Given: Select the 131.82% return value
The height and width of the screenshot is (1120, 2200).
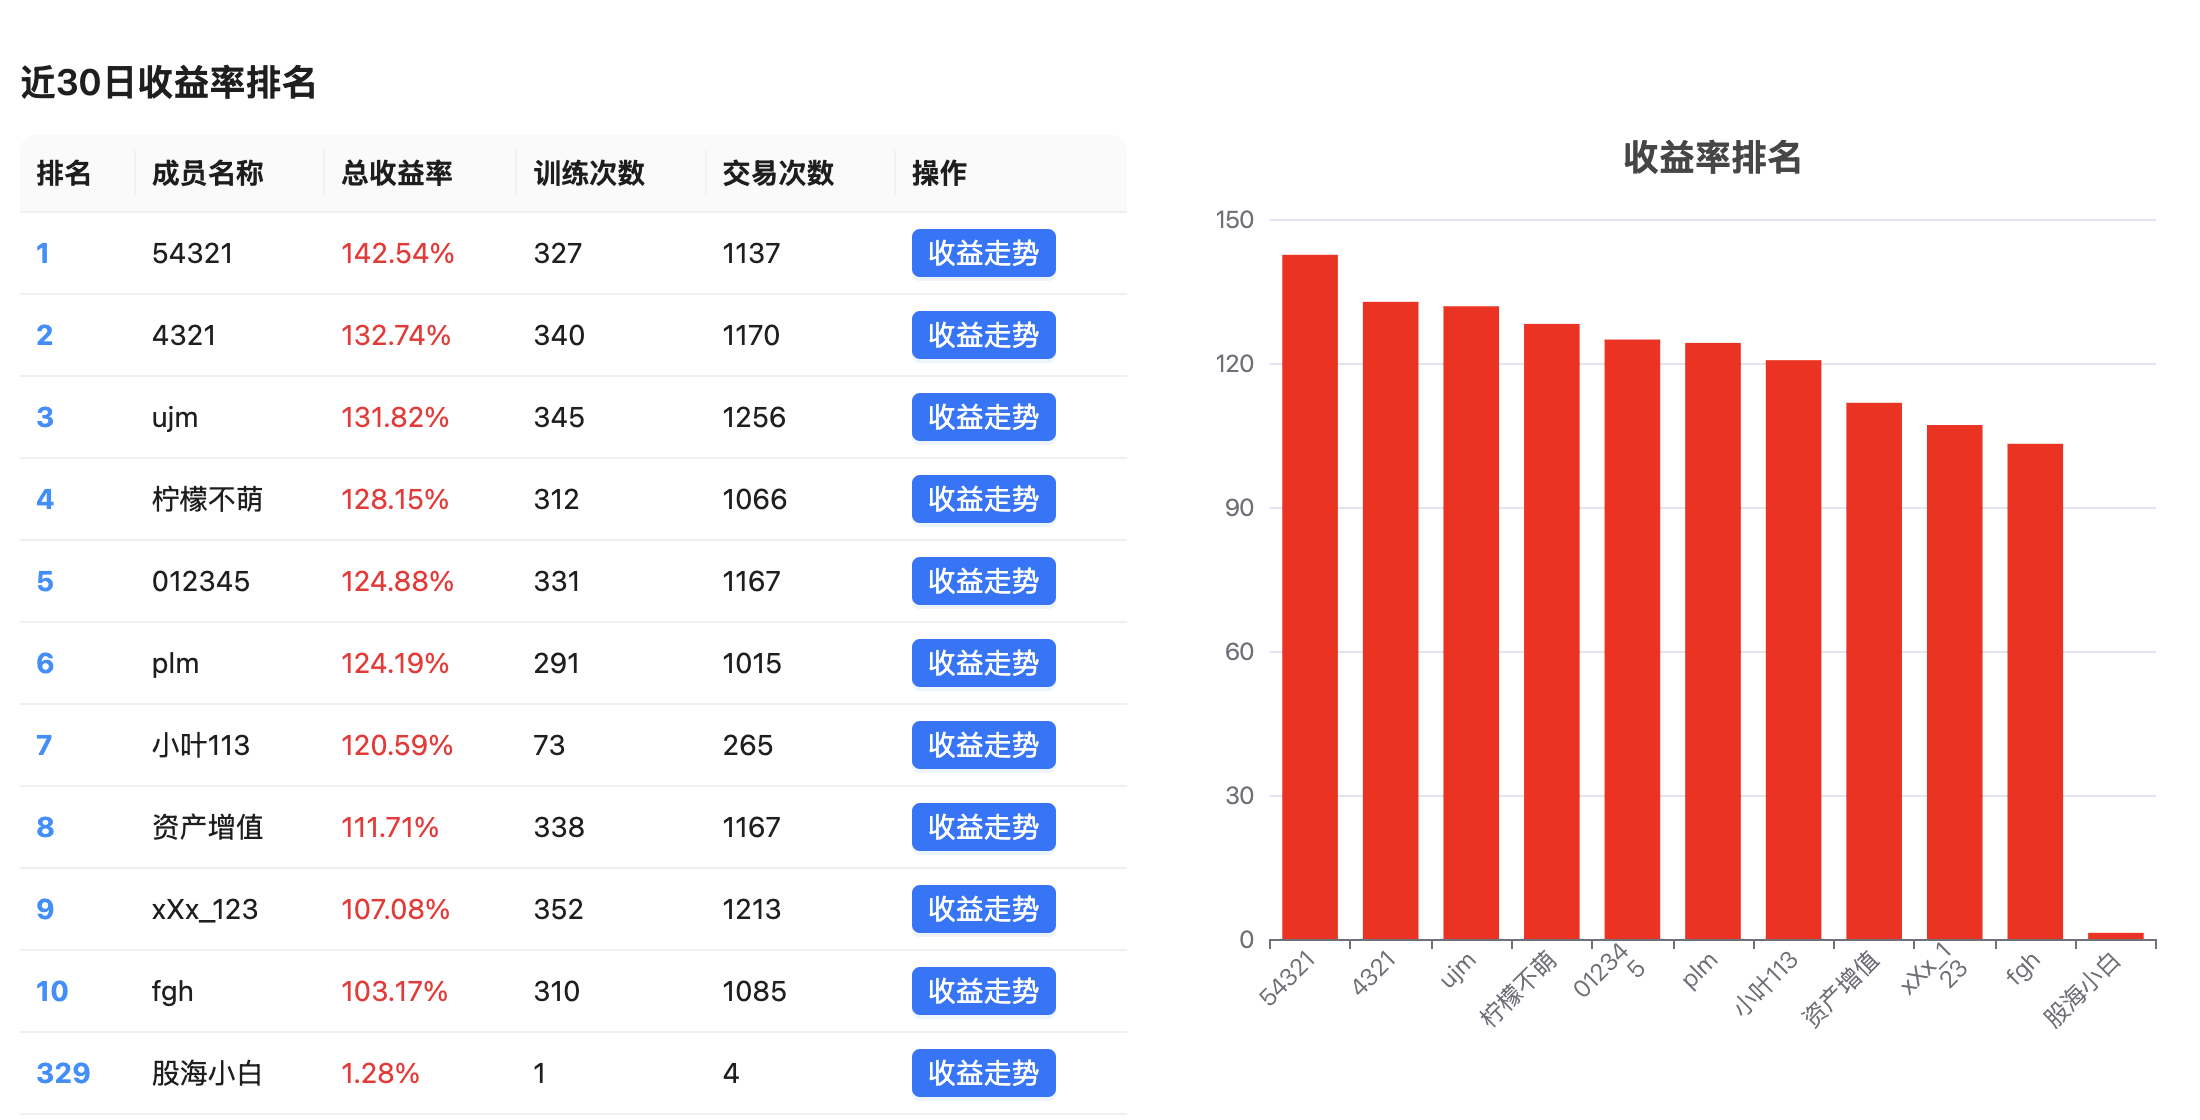Looking at the screenshot, I should click(395, 417).
